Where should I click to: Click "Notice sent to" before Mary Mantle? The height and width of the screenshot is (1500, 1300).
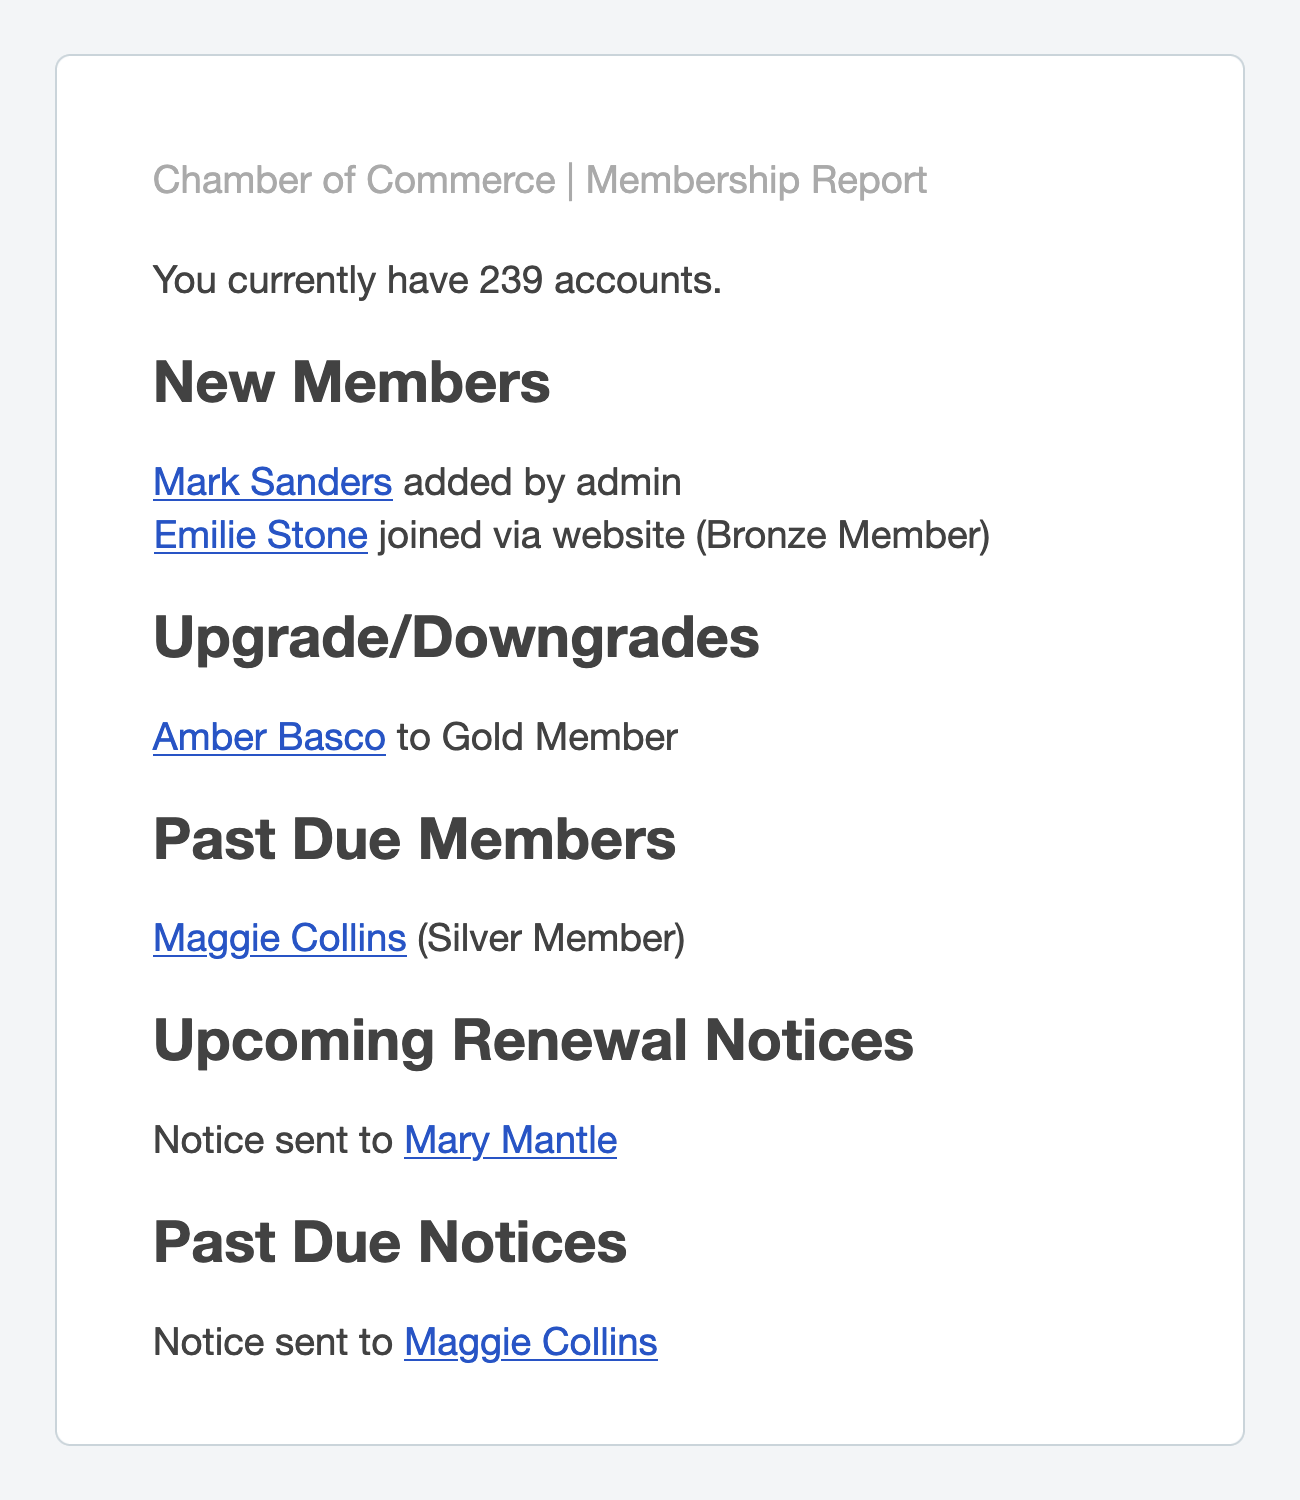point(272,1140)
